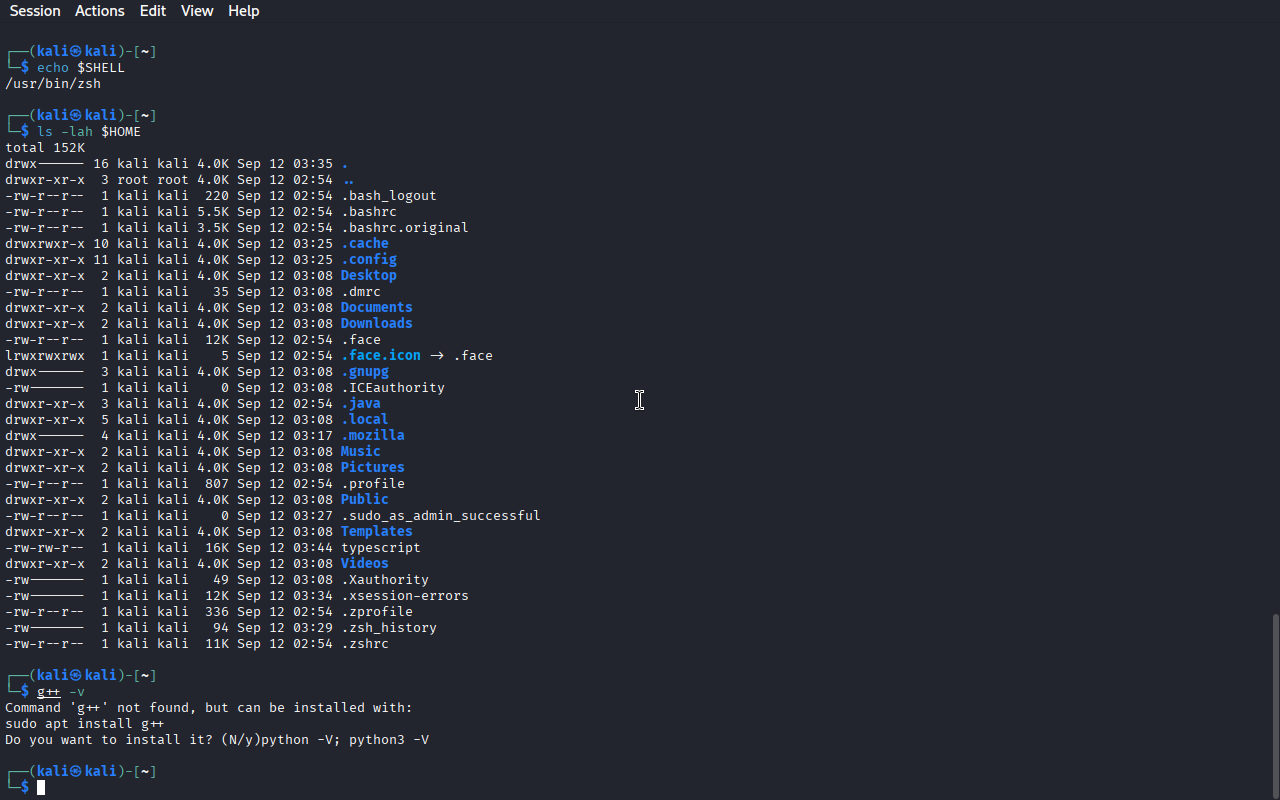Screen dimensions: 1280x800
Task: Click the 'root root' owner of '..' entry
Action: pos(153,180)
